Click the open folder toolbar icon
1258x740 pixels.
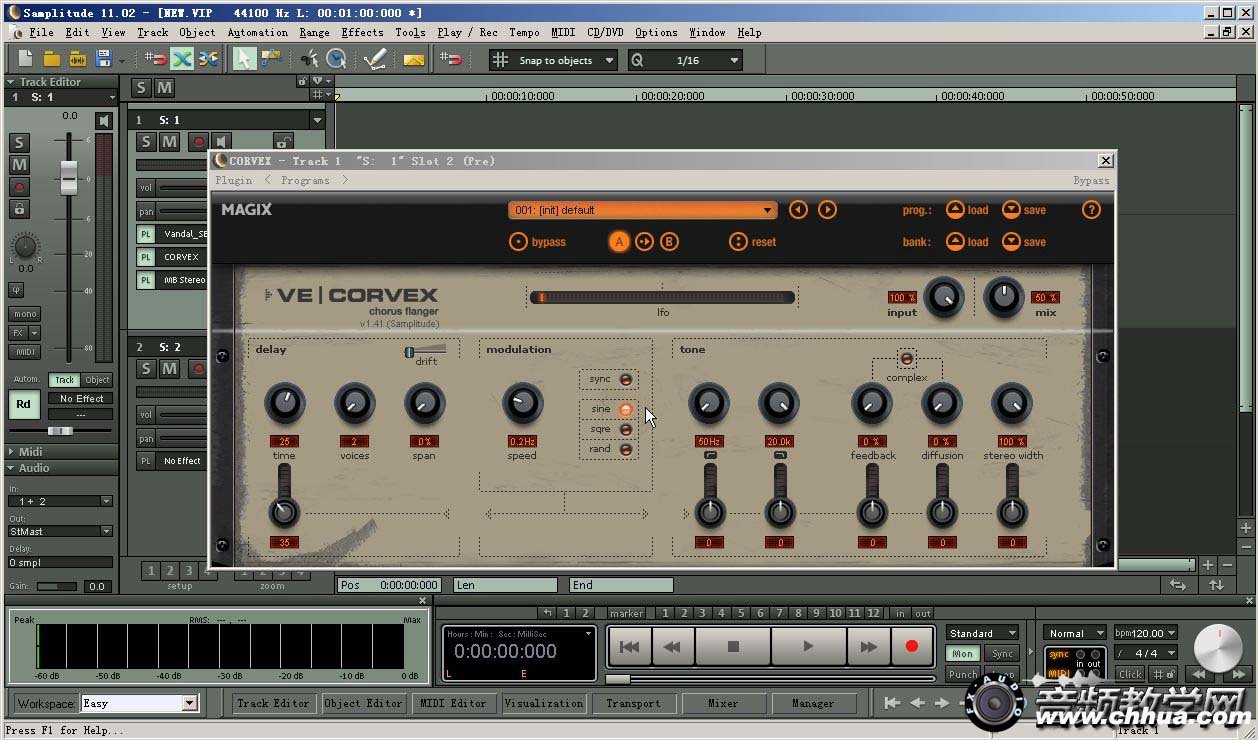click(52, 60)
